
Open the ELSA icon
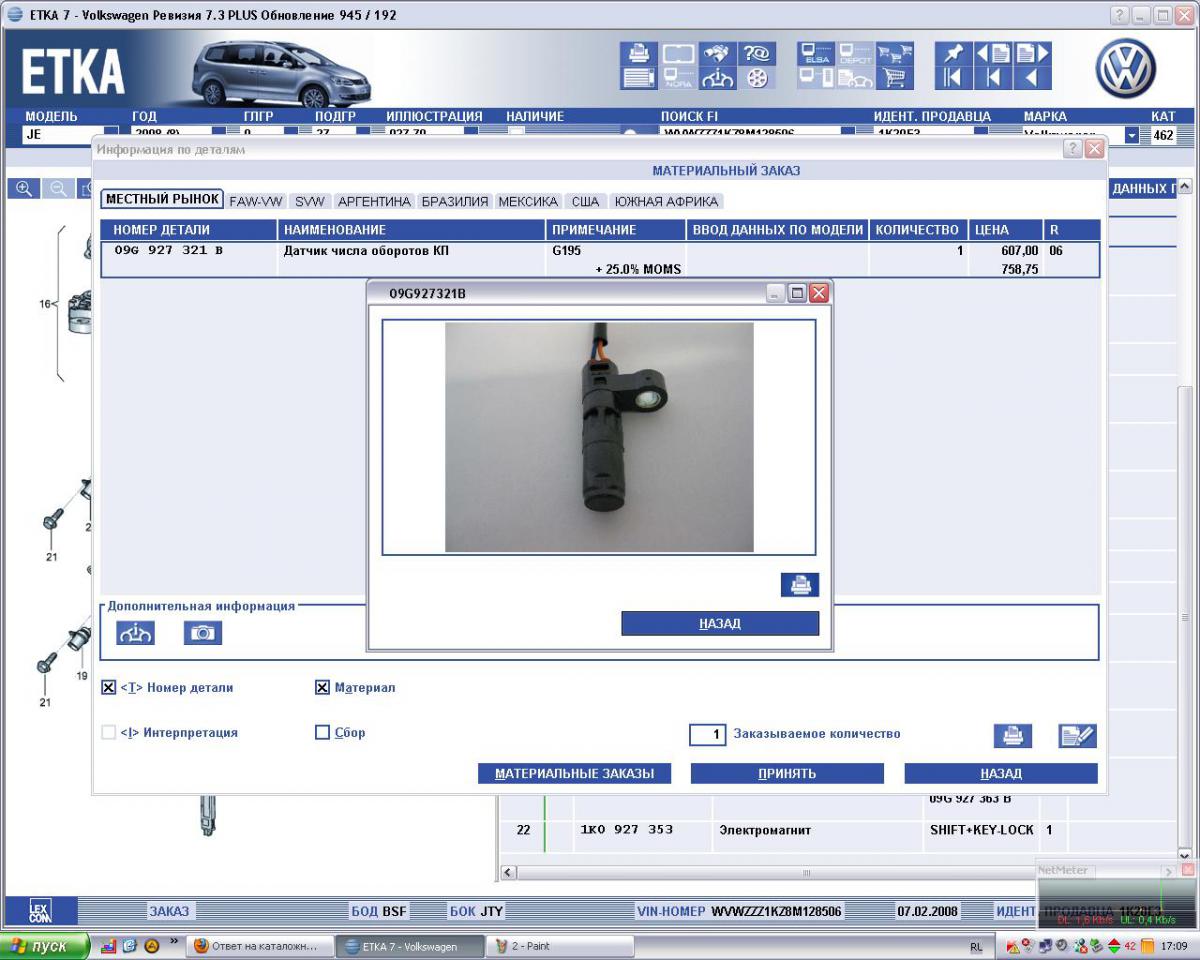coord(816,53)
